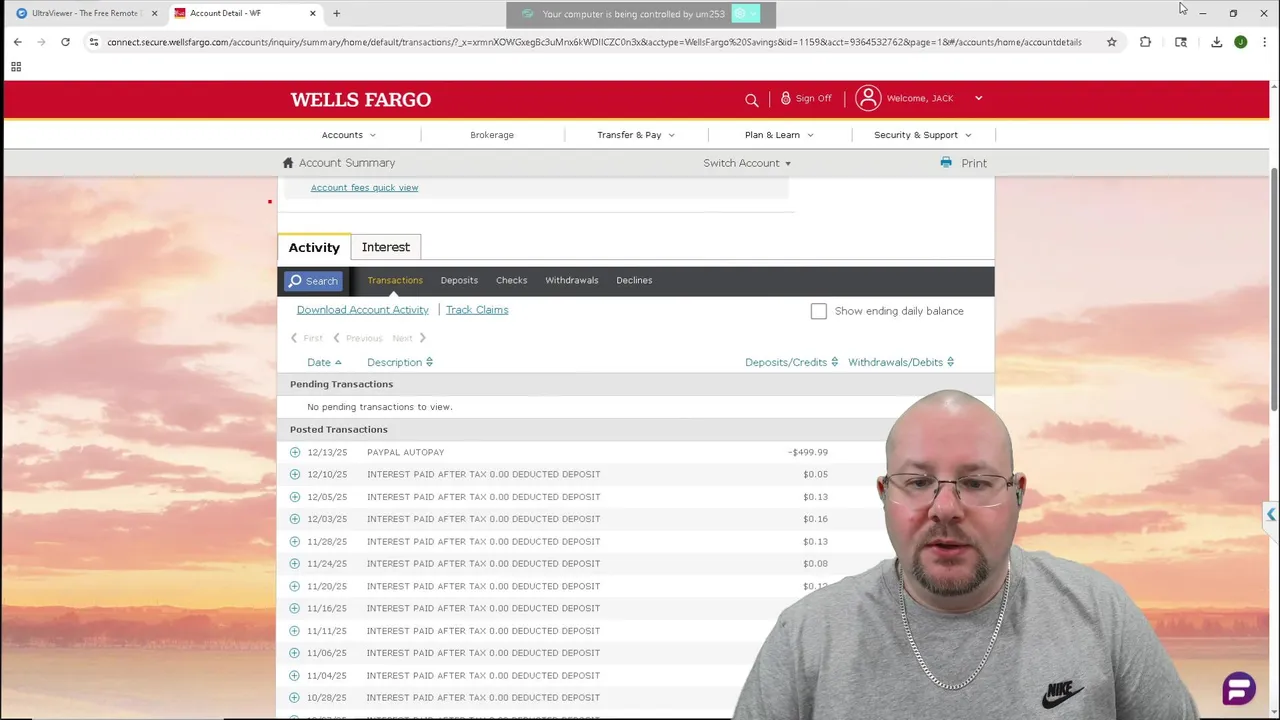Open Account fees quick view link

point(364,187)
